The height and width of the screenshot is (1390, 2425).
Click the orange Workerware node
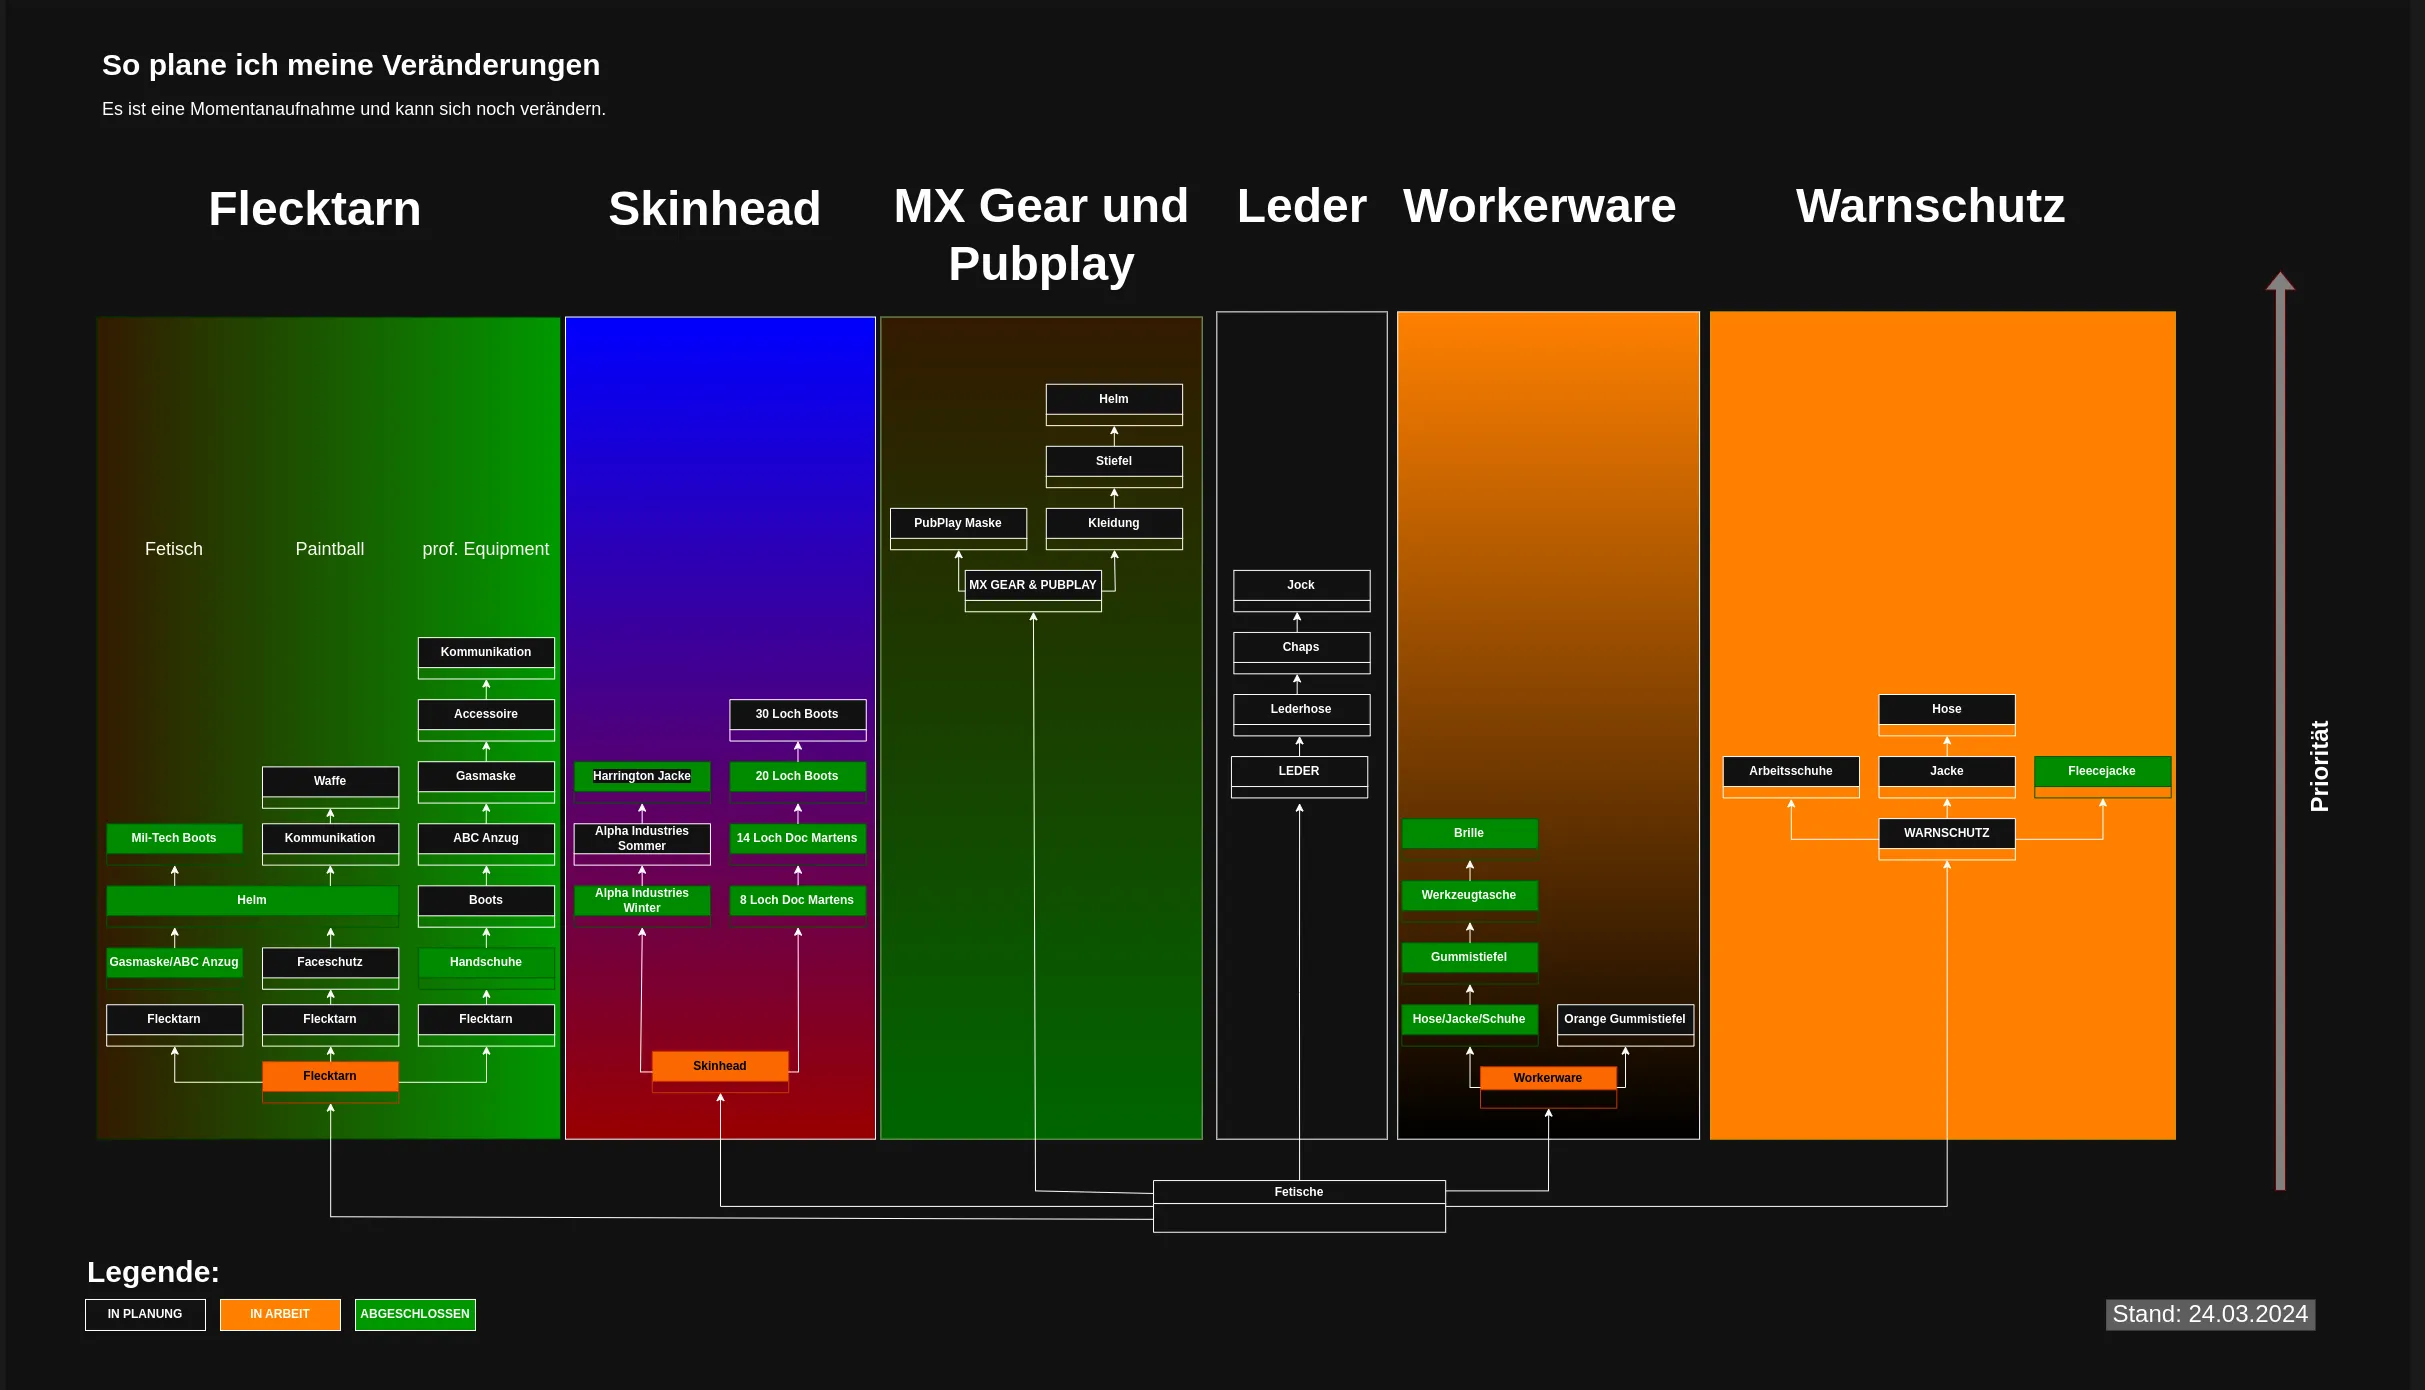pos(1548,1078)
